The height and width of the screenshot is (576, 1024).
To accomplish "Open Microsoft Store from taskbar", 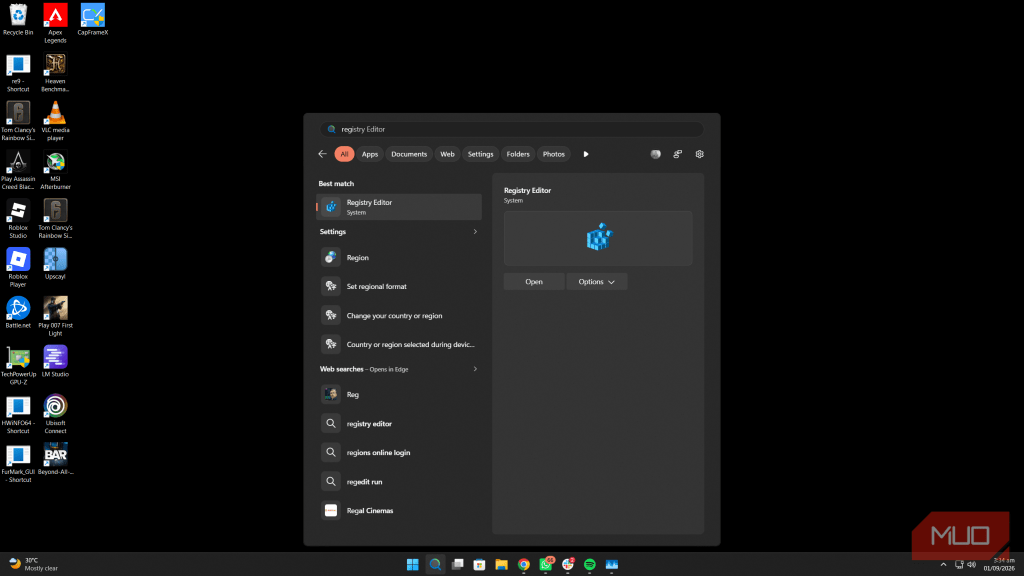I will (479, 564).
